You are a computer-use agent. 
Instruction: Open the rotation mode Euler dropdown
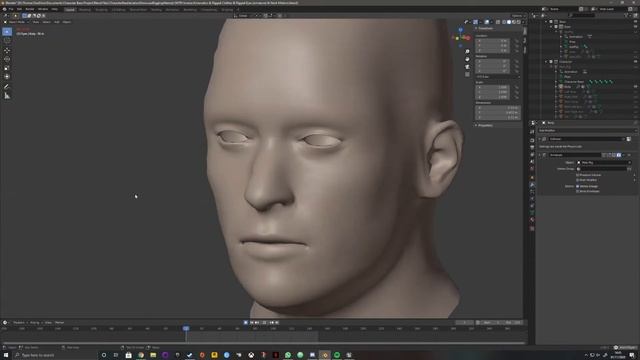tap(498, 77)
